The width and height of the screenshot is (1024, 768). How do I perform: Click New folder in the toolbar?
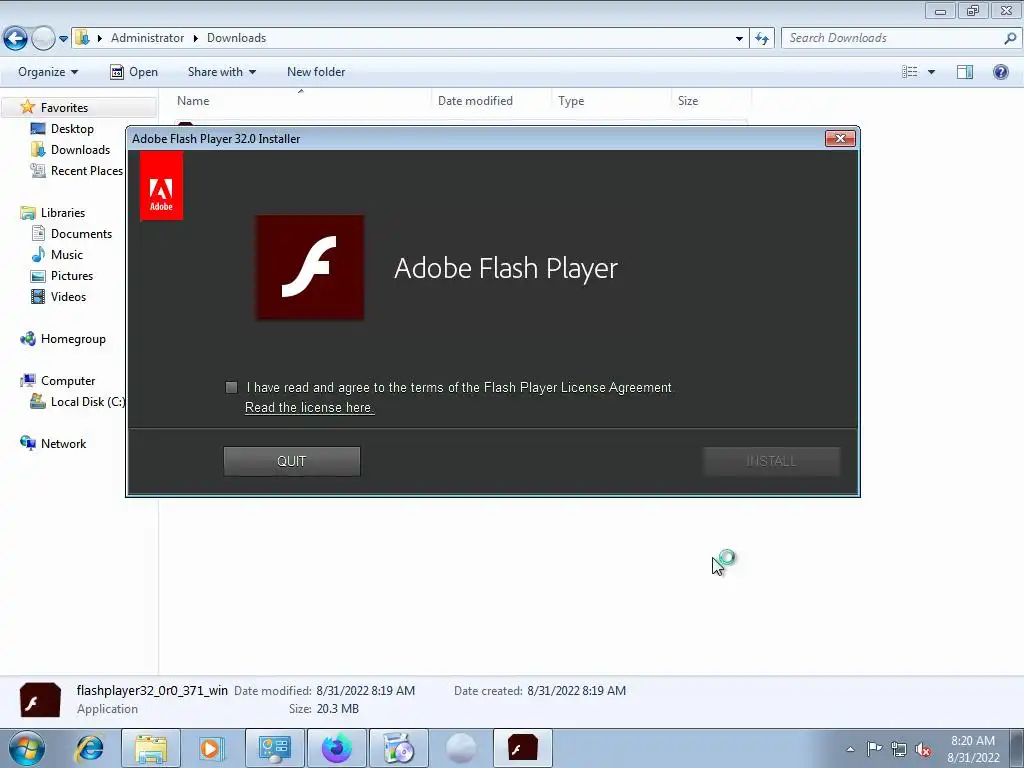coord(316,72)
